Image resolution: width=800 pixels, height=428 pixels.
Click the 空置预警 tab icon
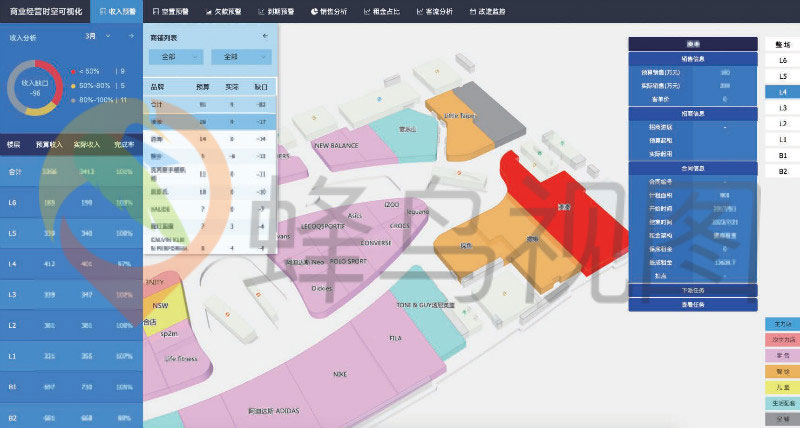(156, 12)
